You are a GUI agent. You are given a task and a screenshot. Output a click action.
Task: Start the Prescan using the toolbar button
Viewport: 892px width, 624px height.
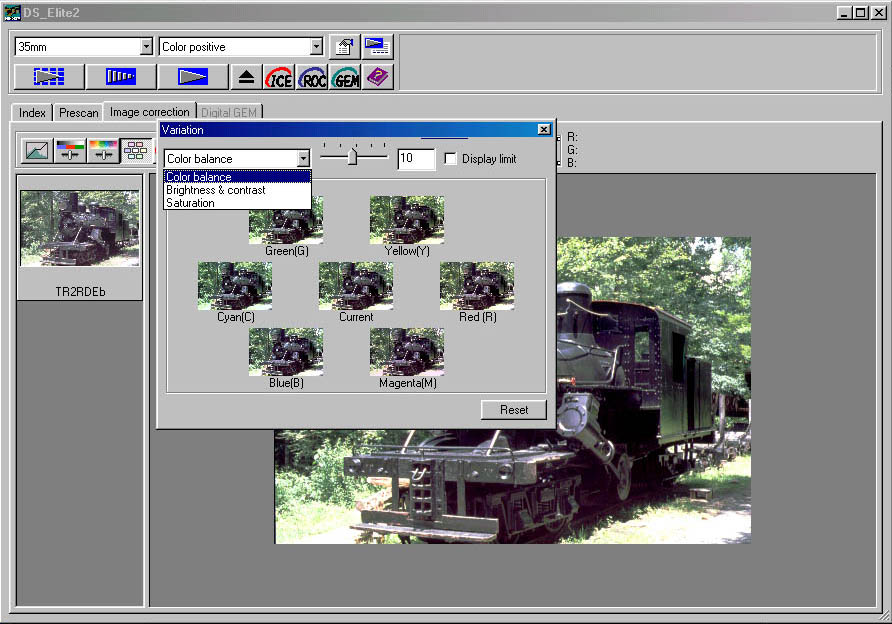coord(120,77)
